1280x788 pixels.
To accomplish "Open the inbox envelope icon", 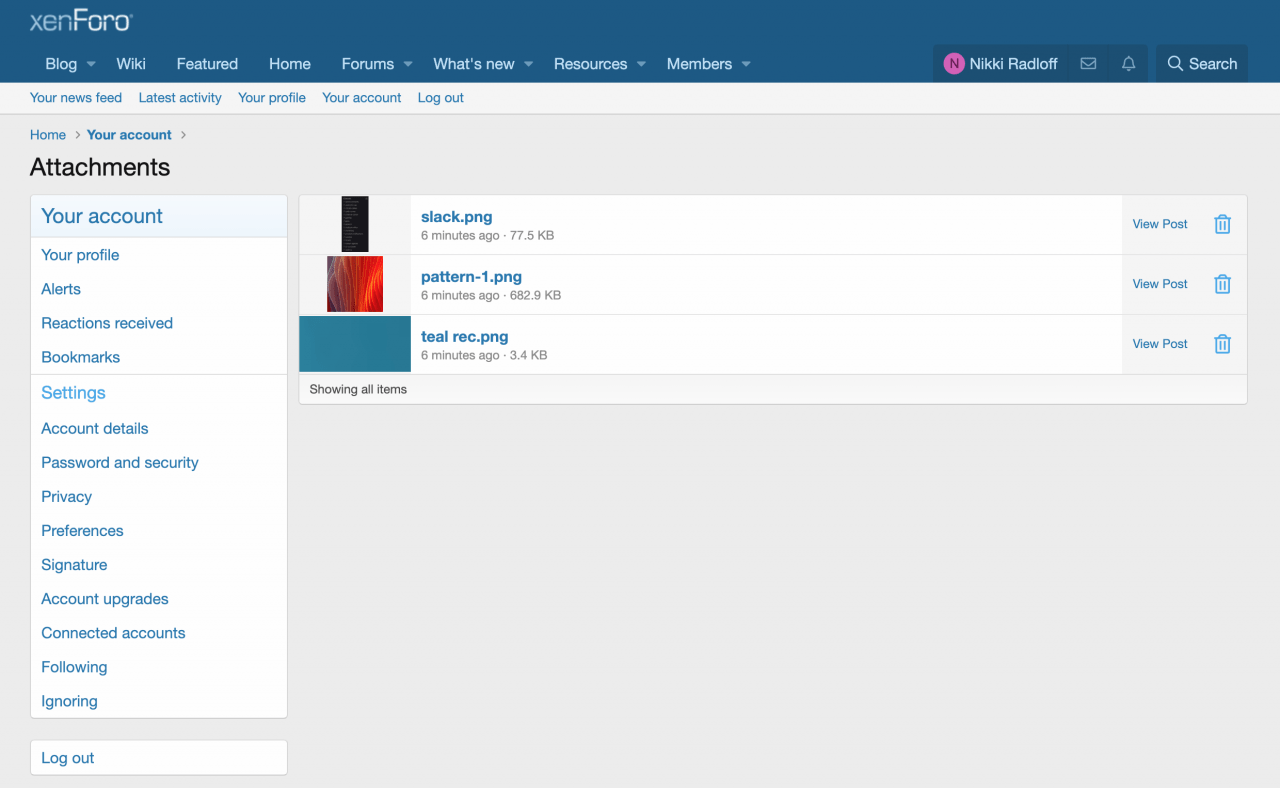I will click(1088, 64).
